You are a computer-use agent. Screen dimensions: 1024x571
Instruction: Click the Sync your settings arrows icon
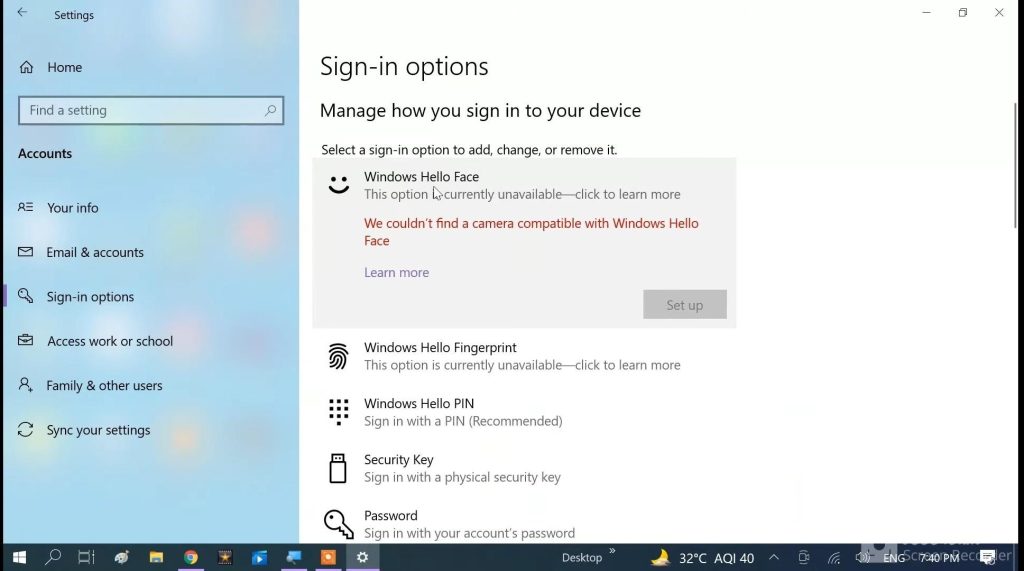[x=25, y=429]
